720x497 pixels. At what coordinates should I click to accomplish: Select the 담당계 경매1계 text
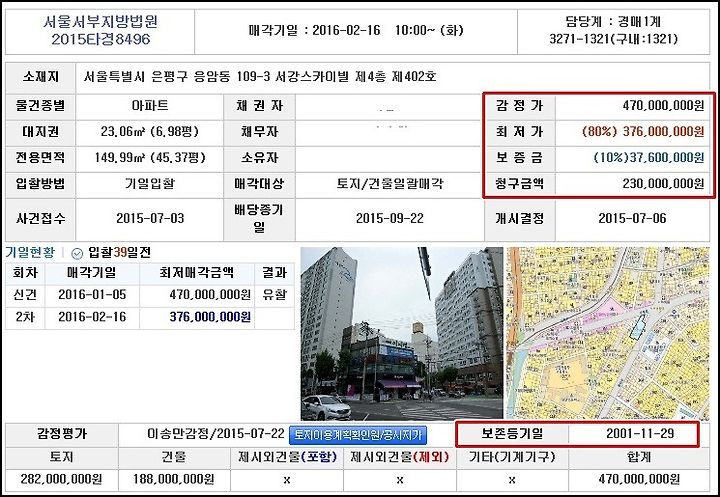[613, 21]
